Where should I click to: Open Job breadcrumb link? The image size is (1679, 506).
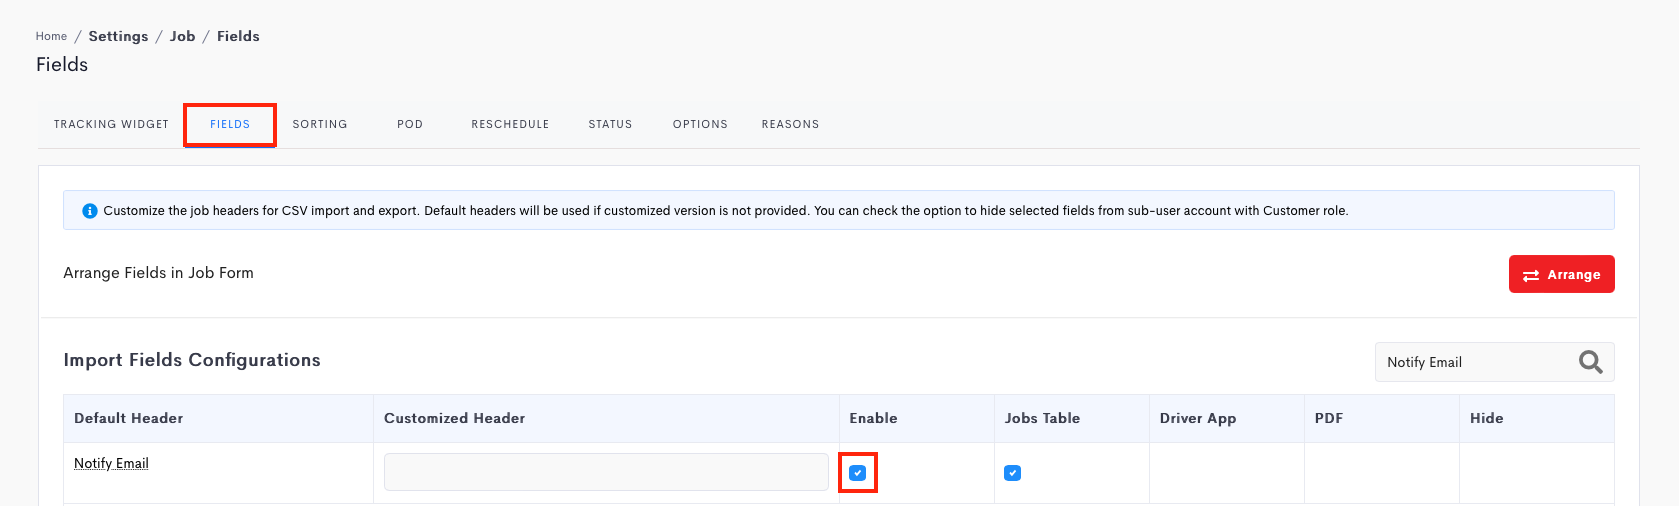(x=182, y=36)
